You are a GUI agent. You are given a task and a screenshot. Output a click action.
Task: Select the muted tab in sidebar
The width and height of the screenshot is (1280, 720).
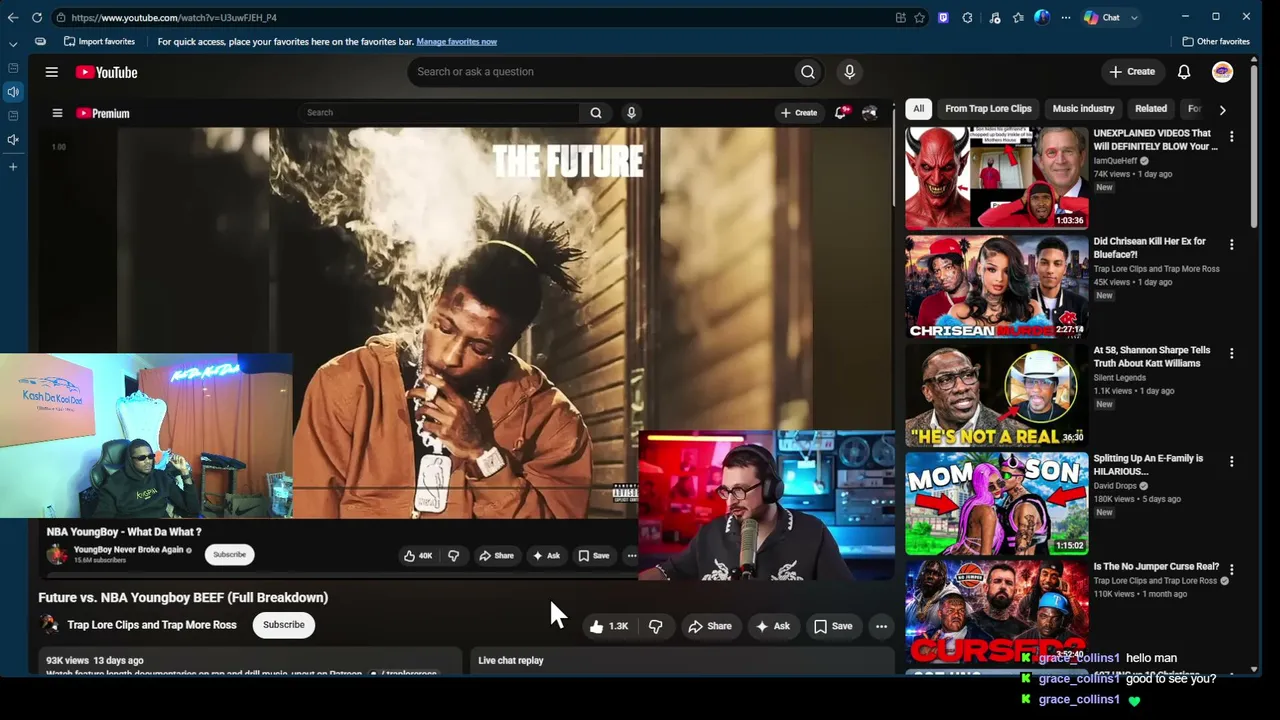13,140
